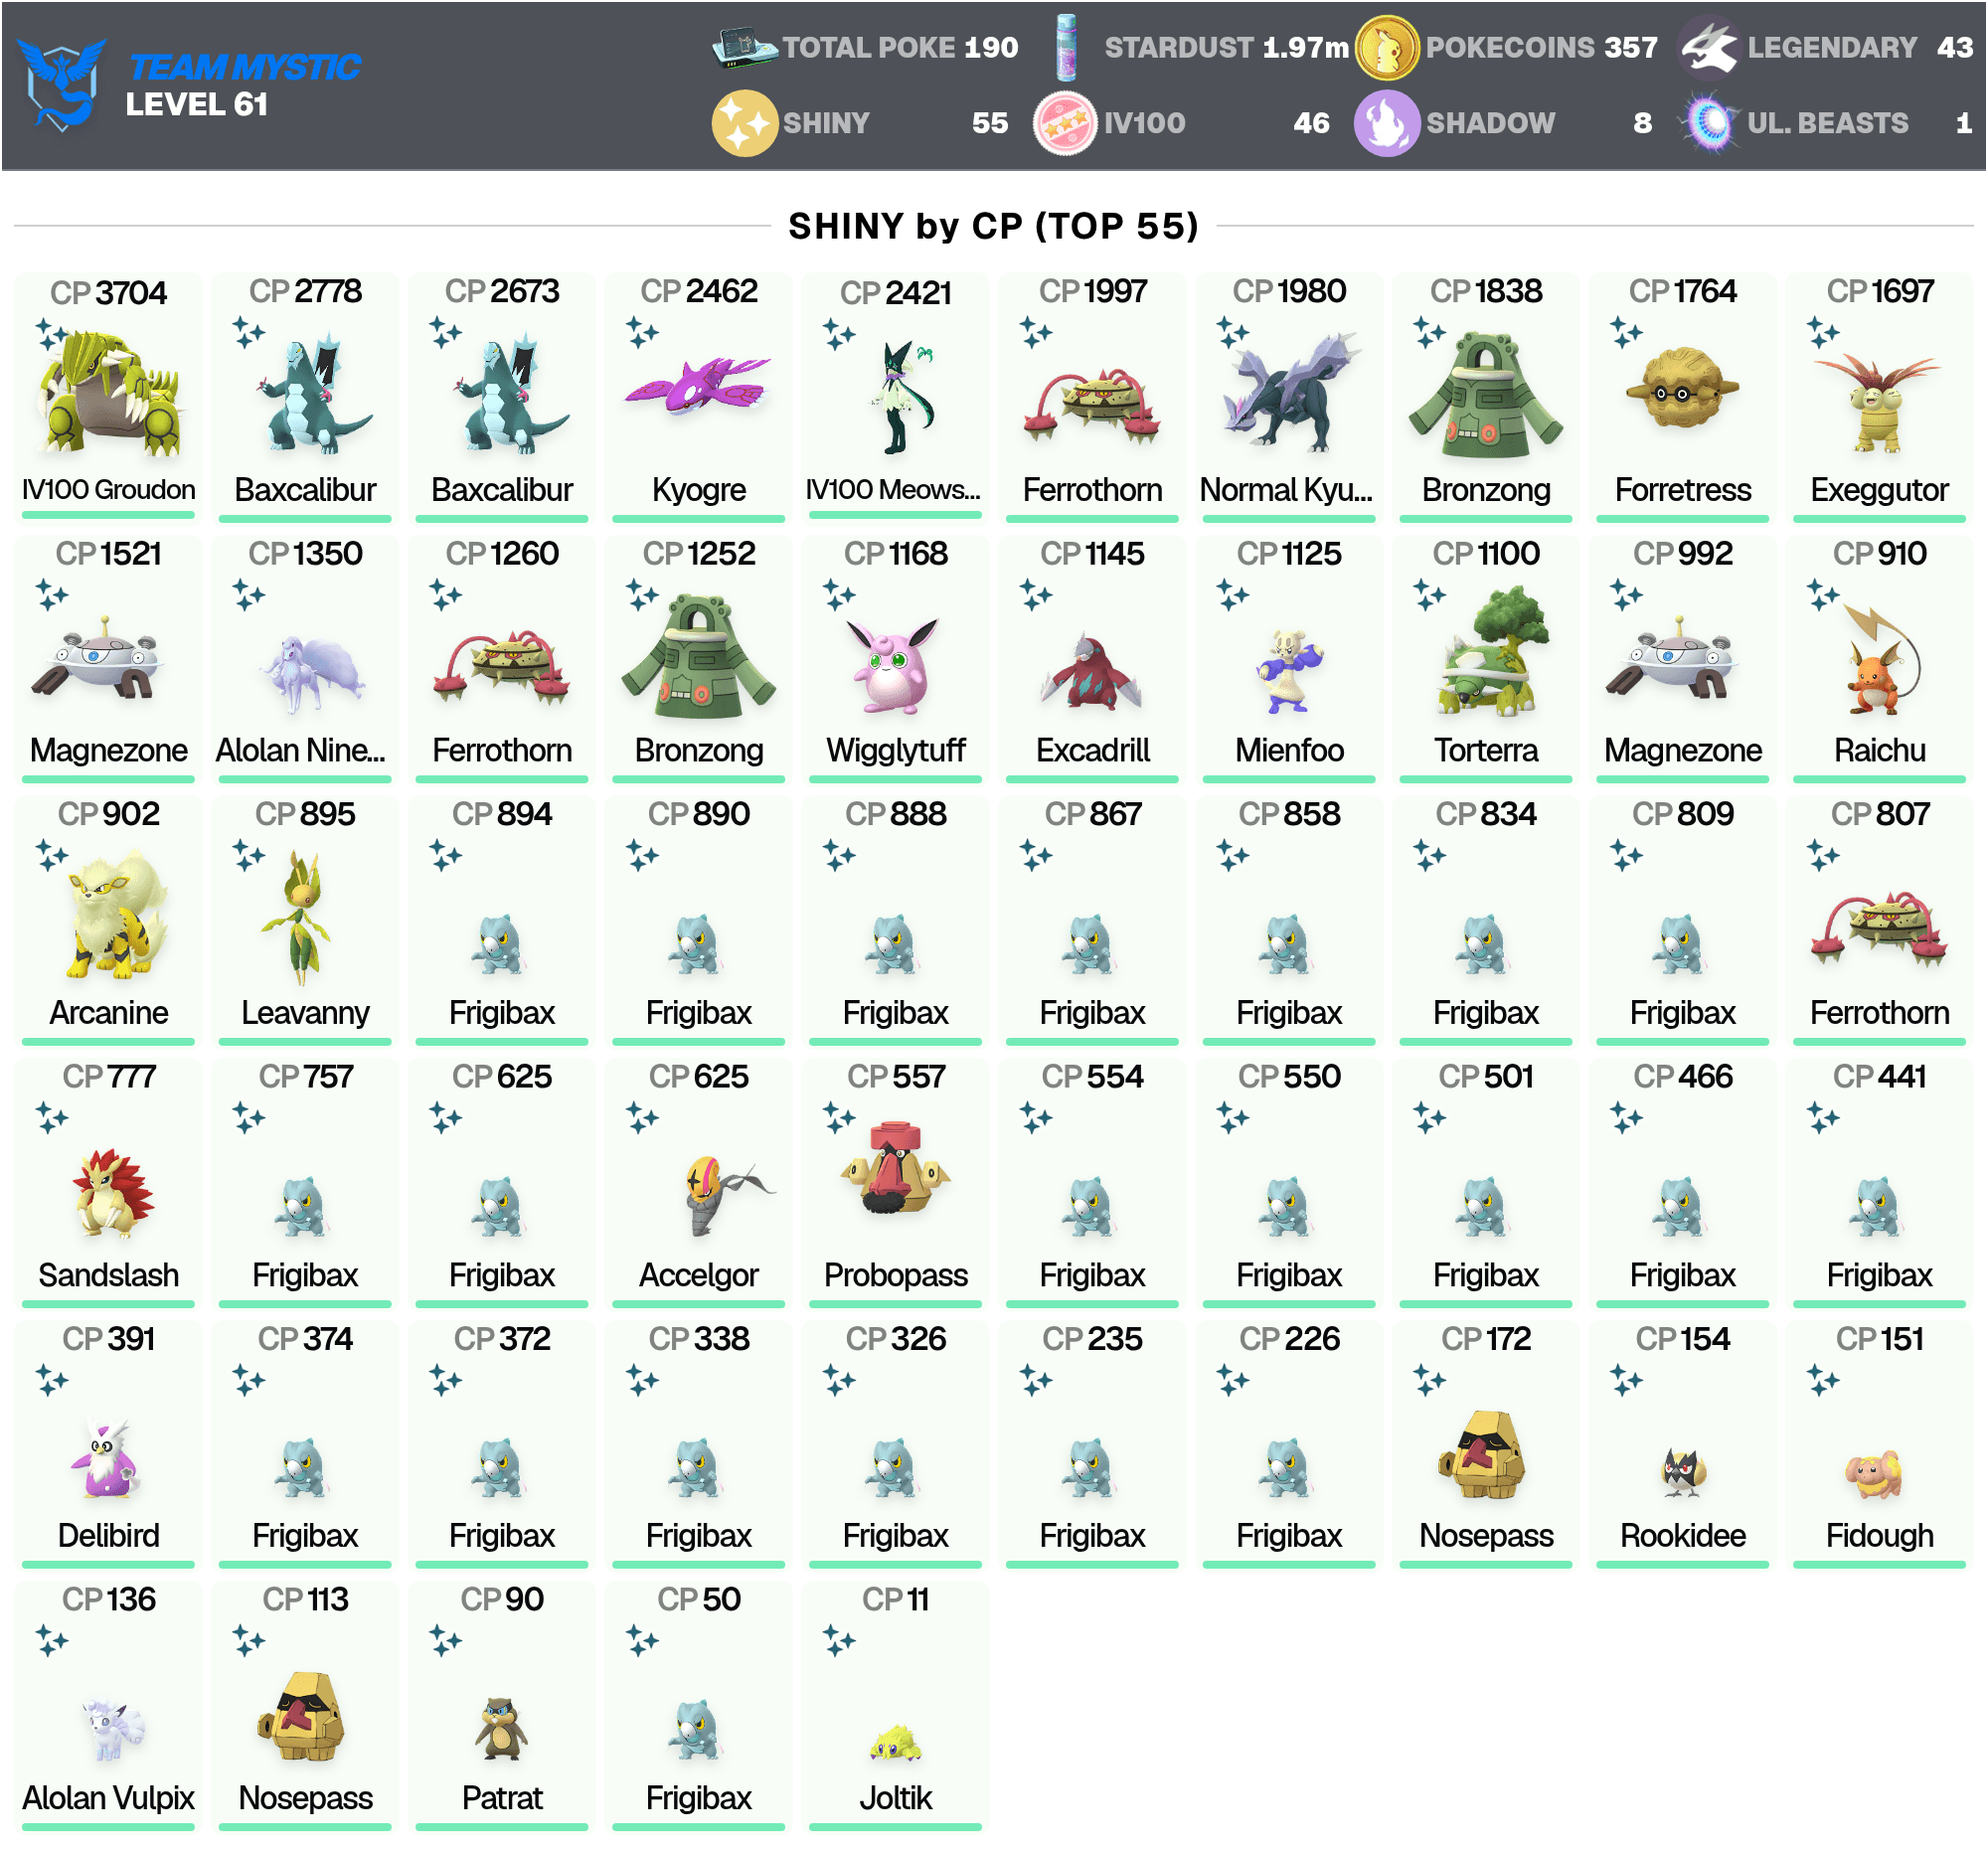The height and width of the screenshot is (1849, 1988).
Task: Click the Team Mystic emblem icon
Action: [62, 84]
